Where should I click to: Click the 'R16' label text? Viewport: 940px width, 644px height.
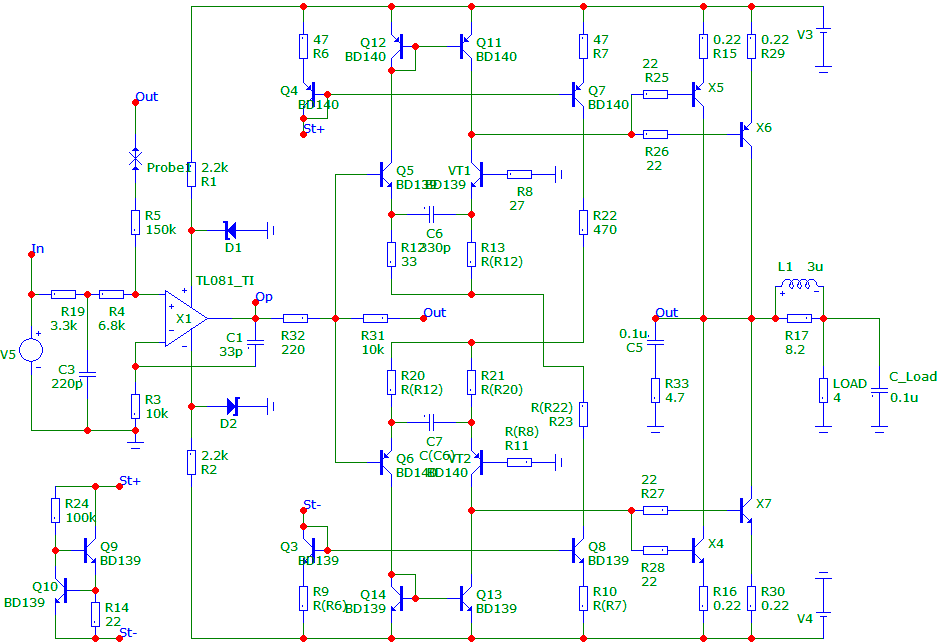725,591
